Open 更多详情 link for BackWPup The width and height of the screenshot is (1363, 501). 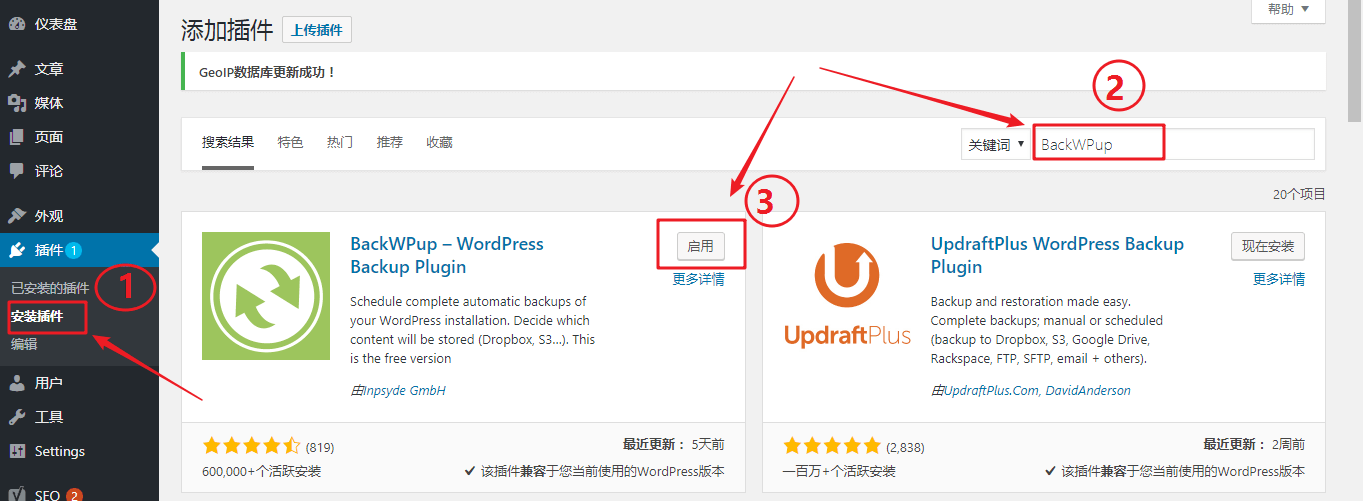[x=698, y=280]
